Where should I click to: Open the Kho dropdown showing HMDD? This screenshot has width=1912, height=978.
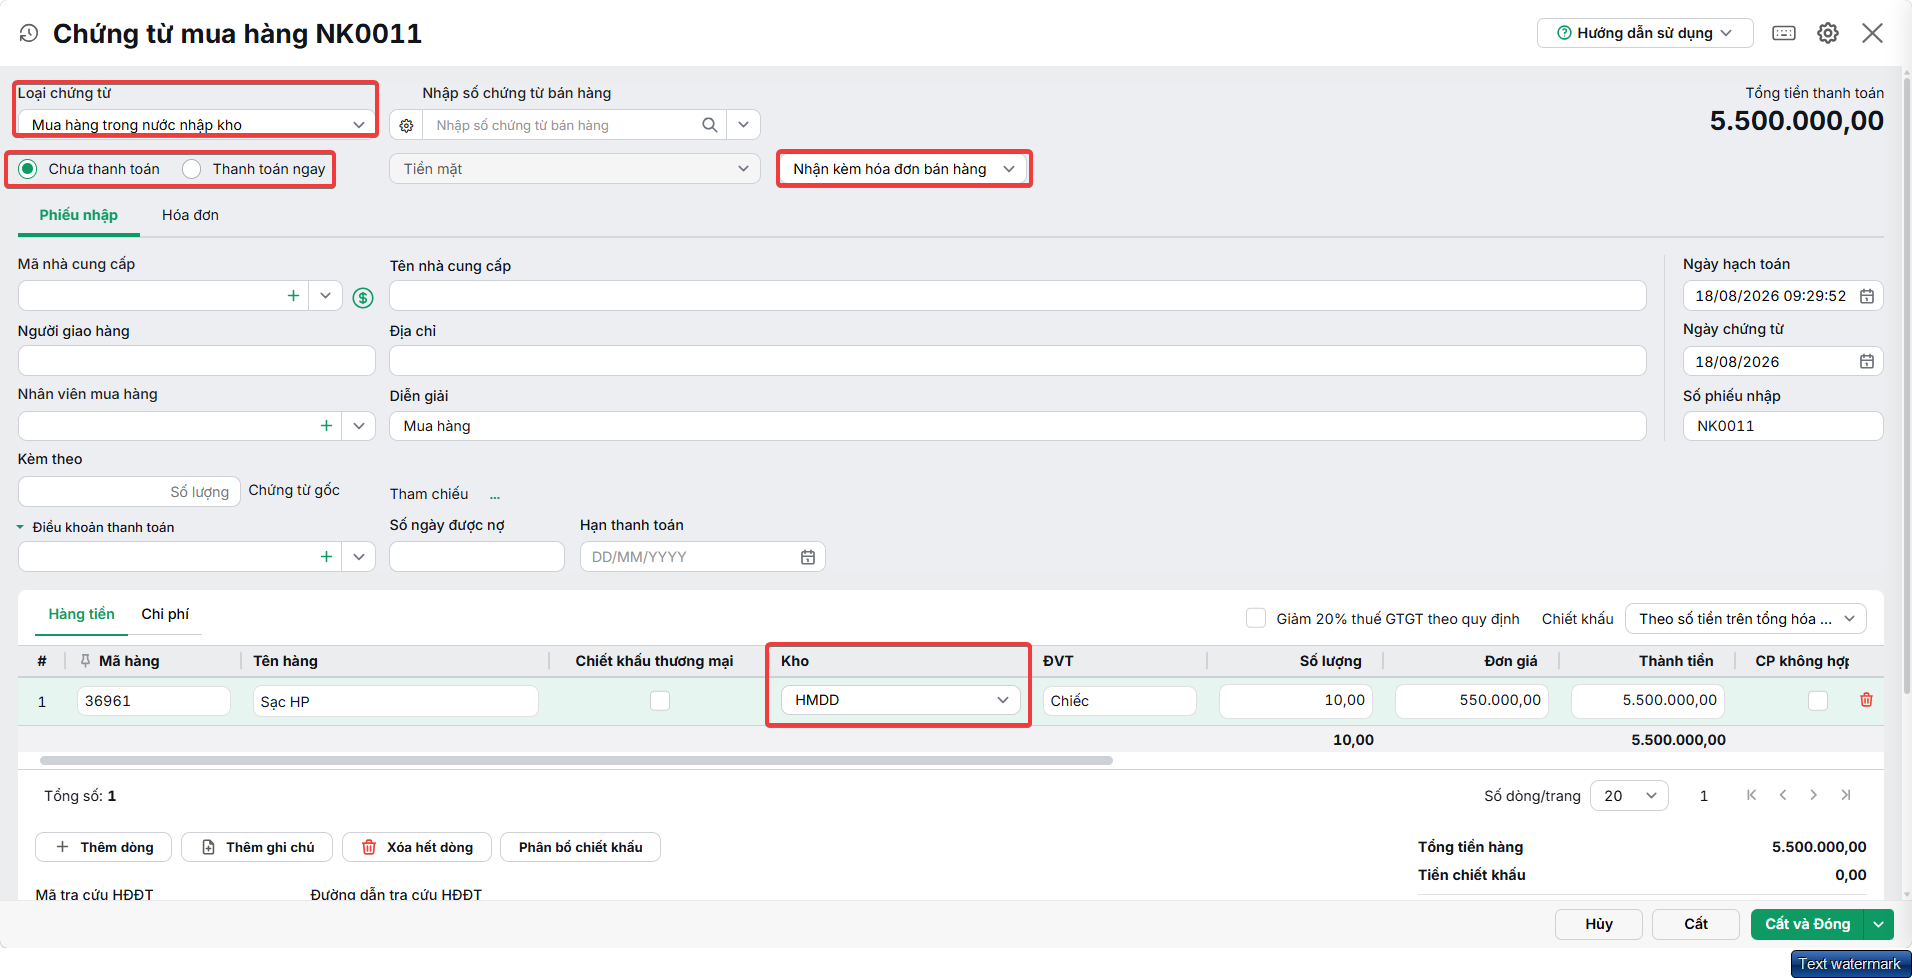tap(900, 700)
